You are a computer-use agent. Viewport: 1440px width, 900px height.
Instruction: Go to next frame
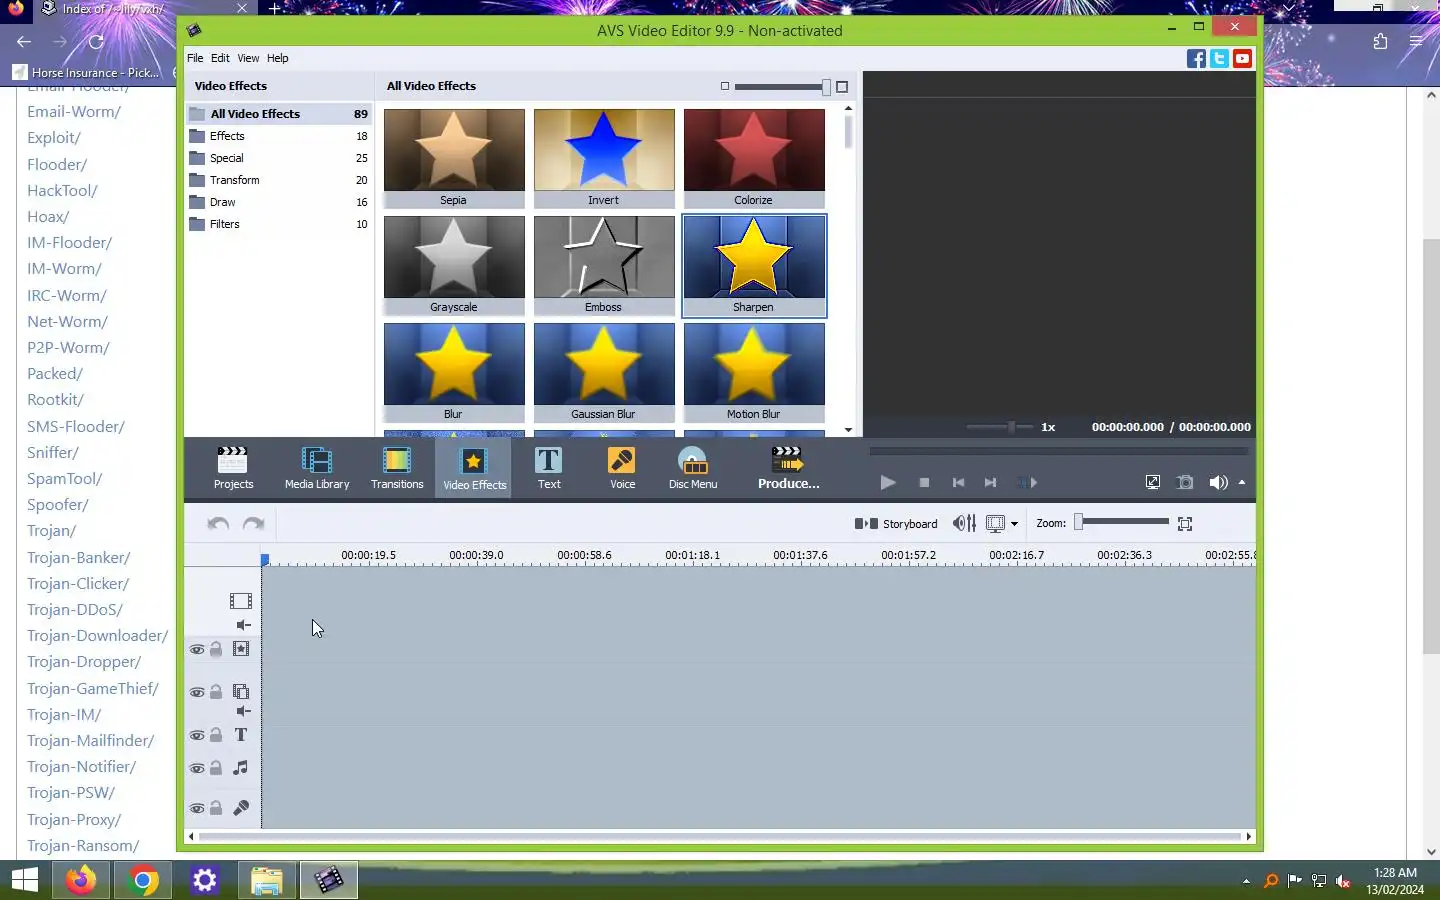tap(990, 482)
